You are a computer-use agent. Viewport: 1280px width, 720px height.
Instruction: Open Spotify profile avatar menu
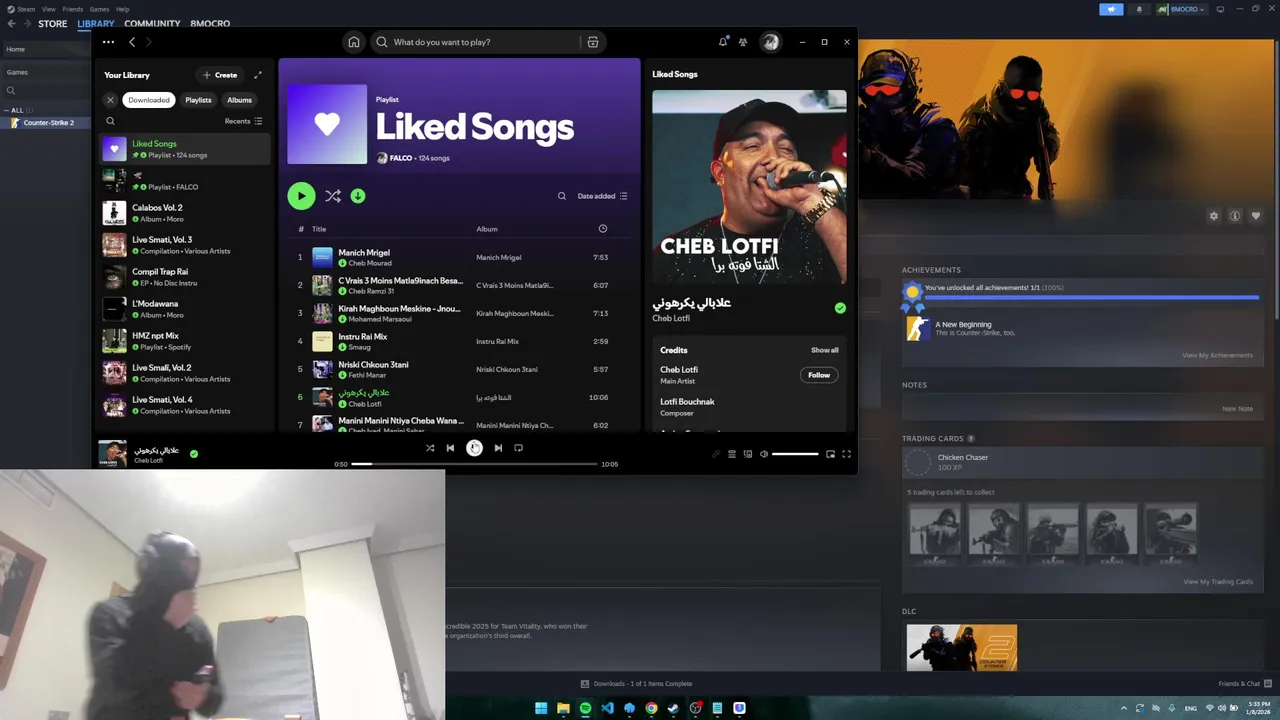770,42
